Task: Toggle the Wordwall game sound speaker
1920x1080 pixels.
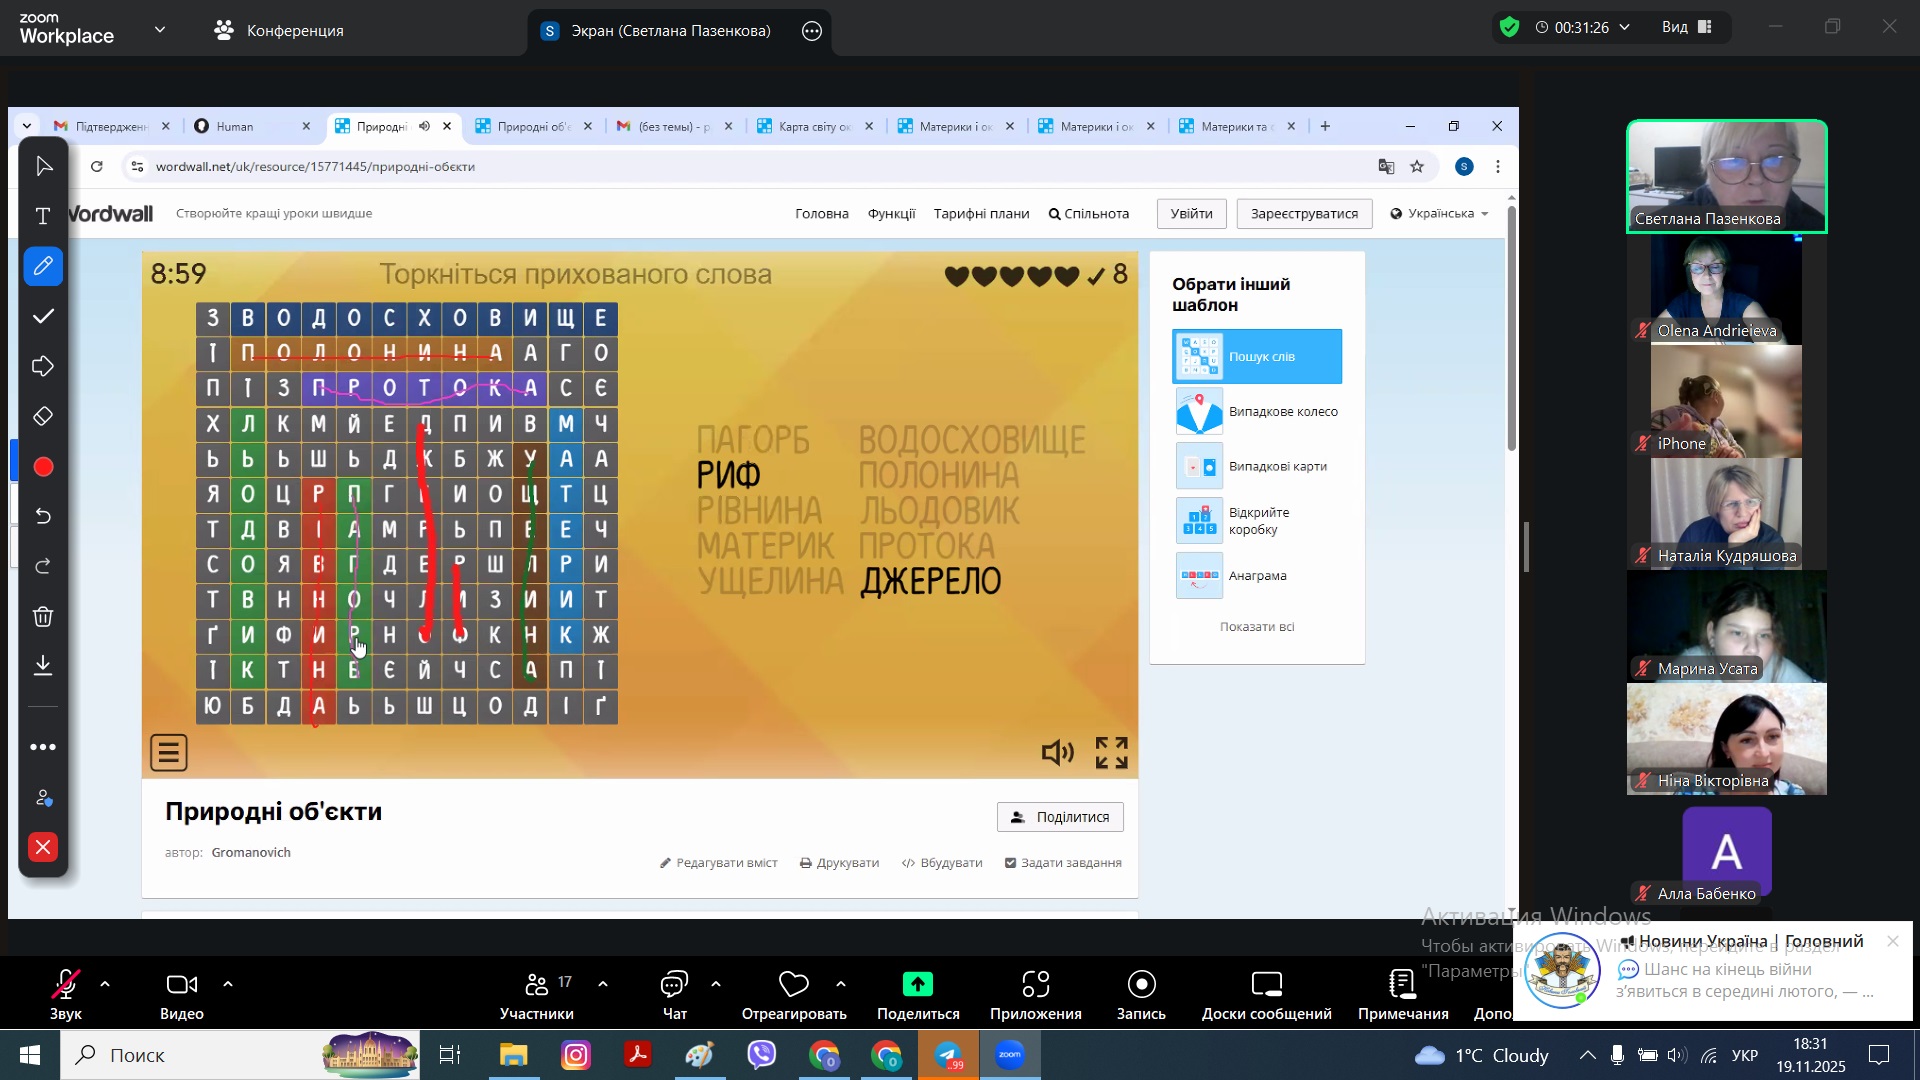Action: tap(1057, 753)
